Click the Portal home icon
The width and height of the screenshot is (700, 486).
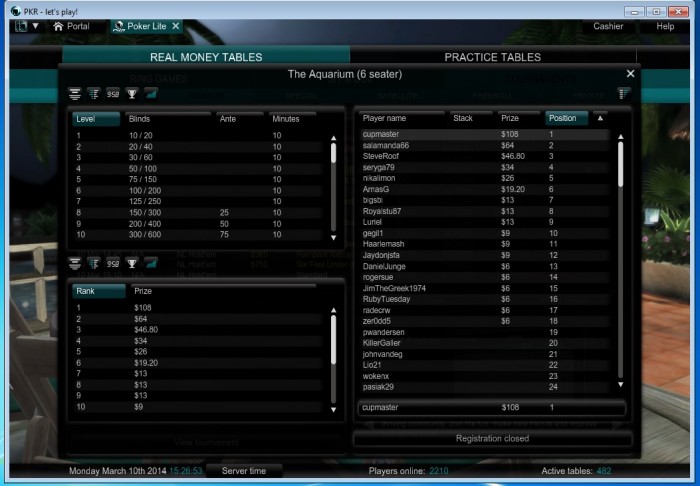[x=58, y=26]
